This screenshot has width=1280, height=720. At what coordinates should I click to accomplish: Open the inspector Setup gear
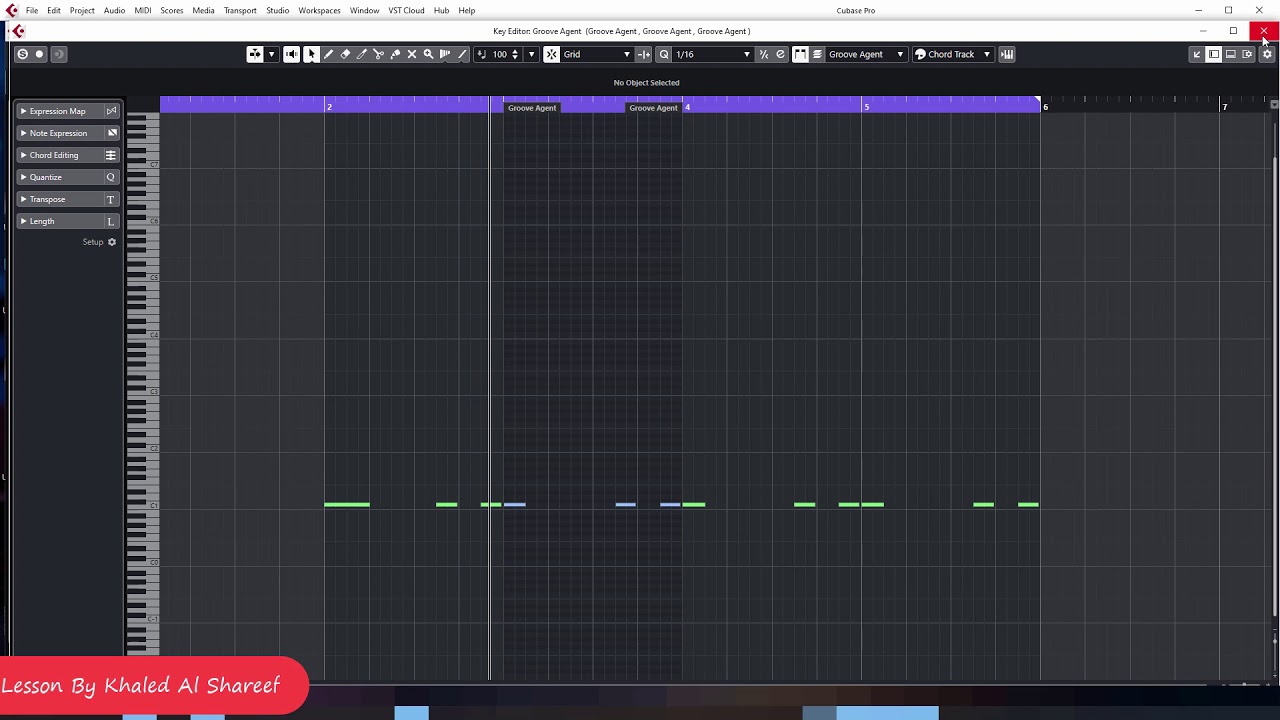coord(112,242)
